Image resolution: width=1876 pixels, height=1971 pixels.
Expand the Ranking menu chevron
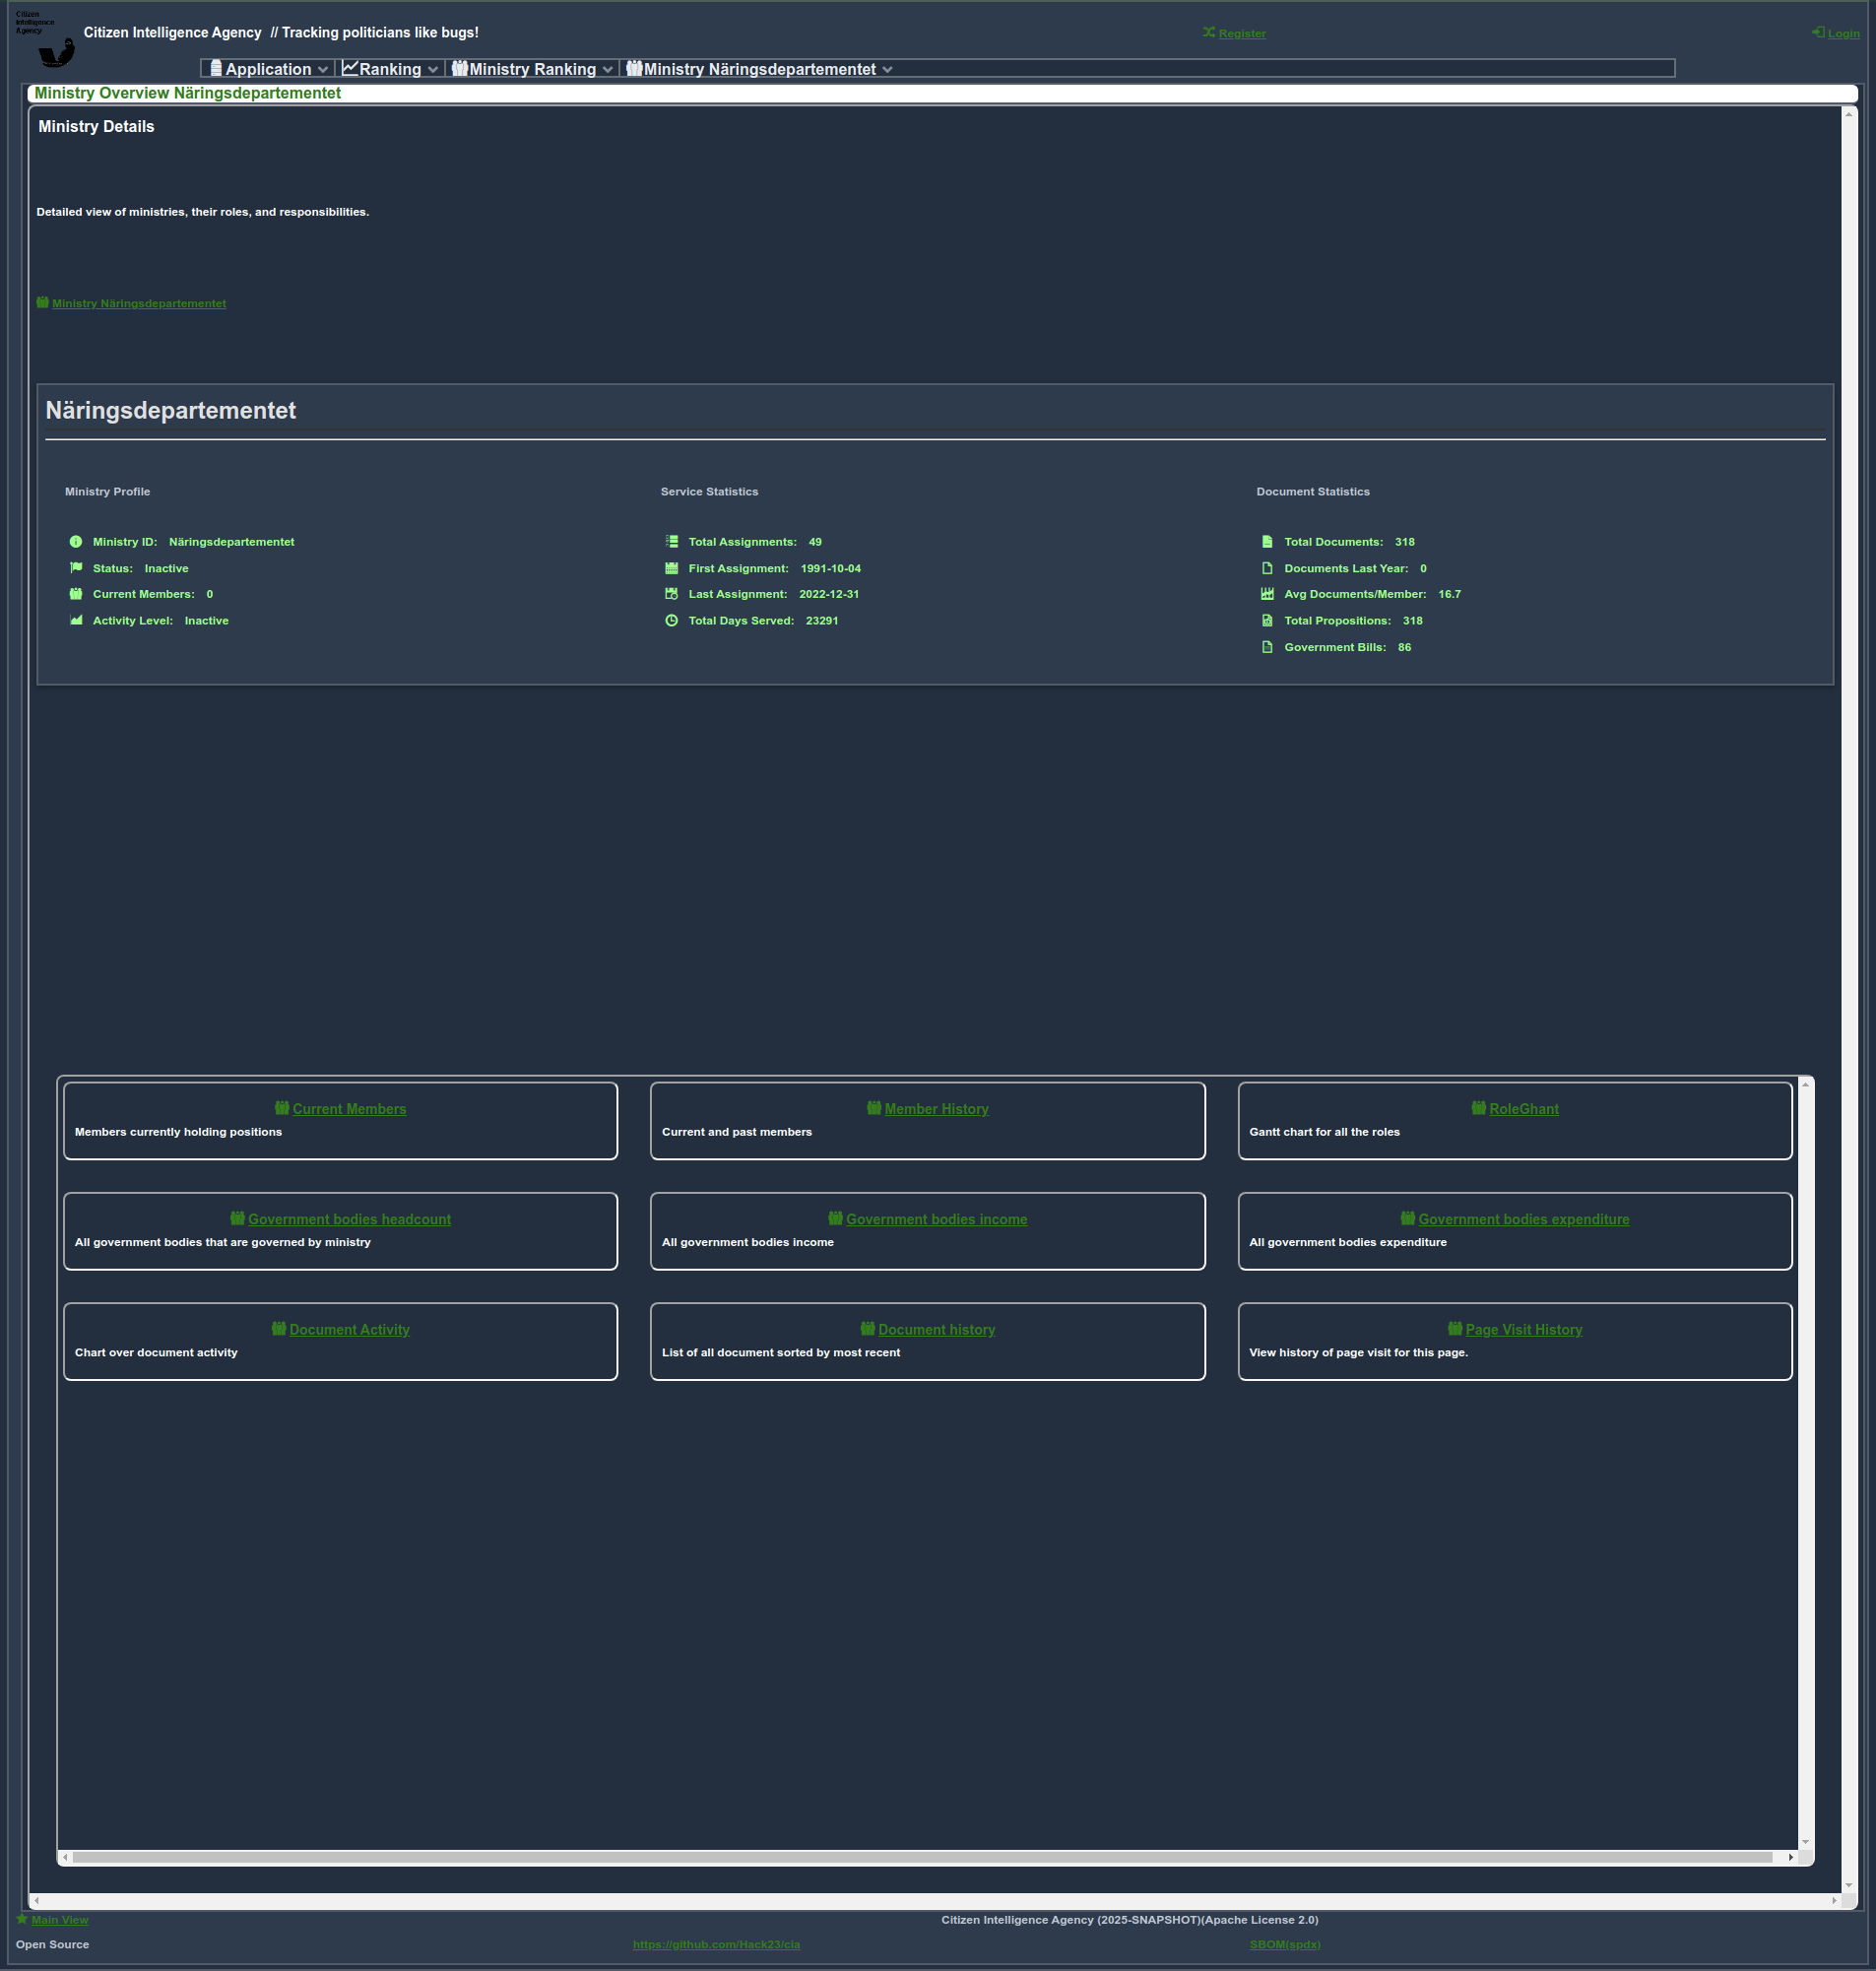[x=433, y=70]
